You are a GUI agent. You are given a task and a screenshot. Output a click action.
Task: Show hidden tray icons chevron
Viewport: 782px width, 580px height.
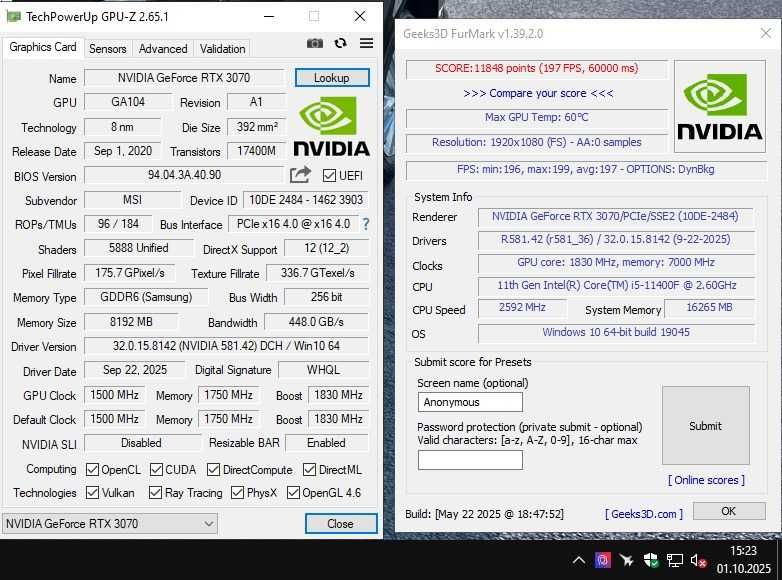tap(579, 561)
